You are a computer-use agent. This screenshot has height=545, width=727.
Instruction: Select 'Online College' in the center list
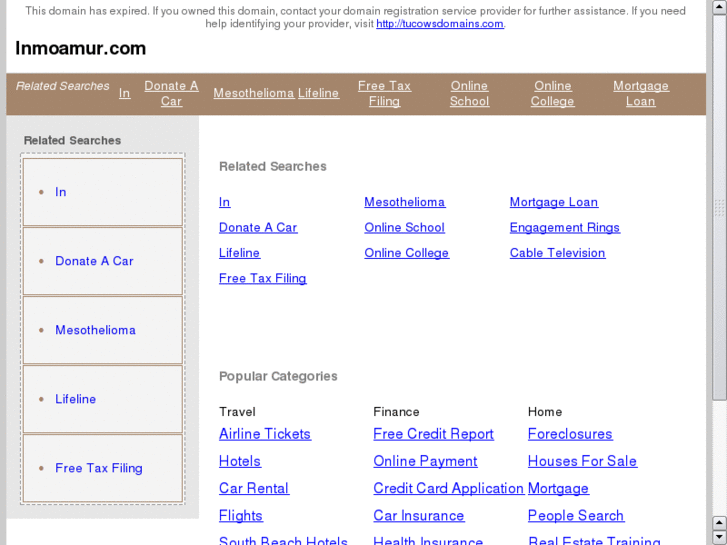tap(407, 253)
